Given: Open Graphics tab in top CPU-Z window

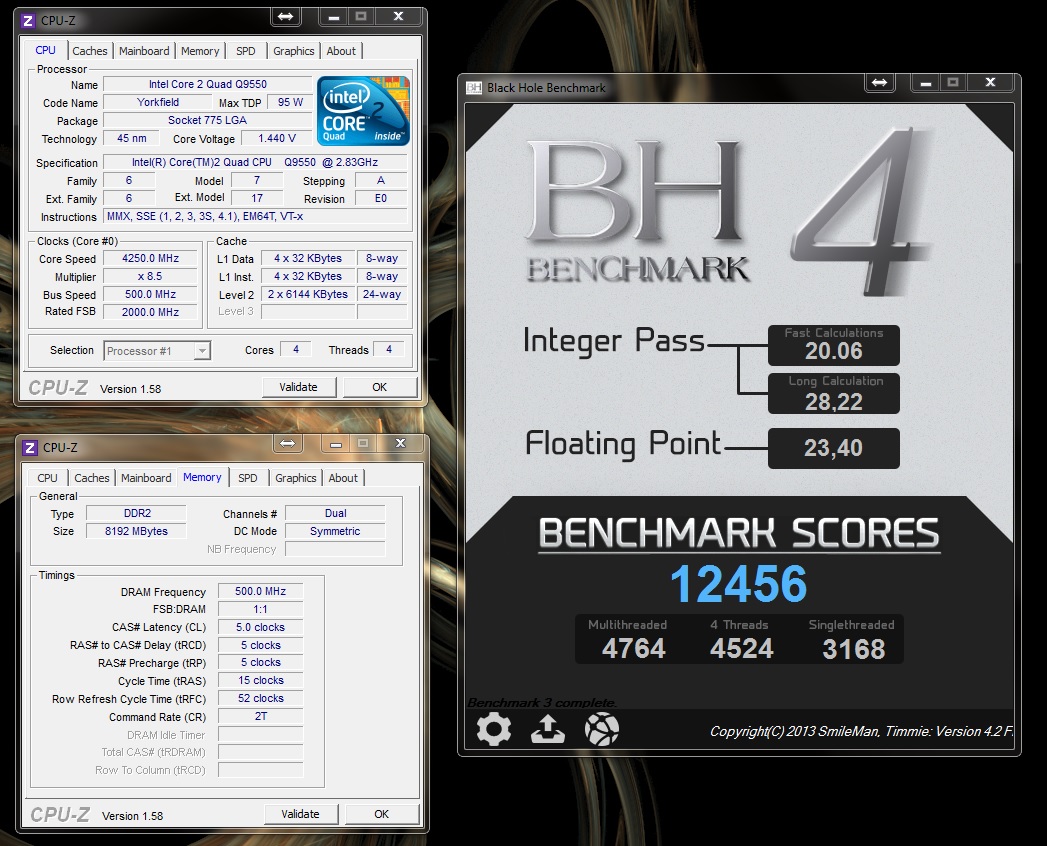Looking at the screenshot, I should [x=293, y=51].
